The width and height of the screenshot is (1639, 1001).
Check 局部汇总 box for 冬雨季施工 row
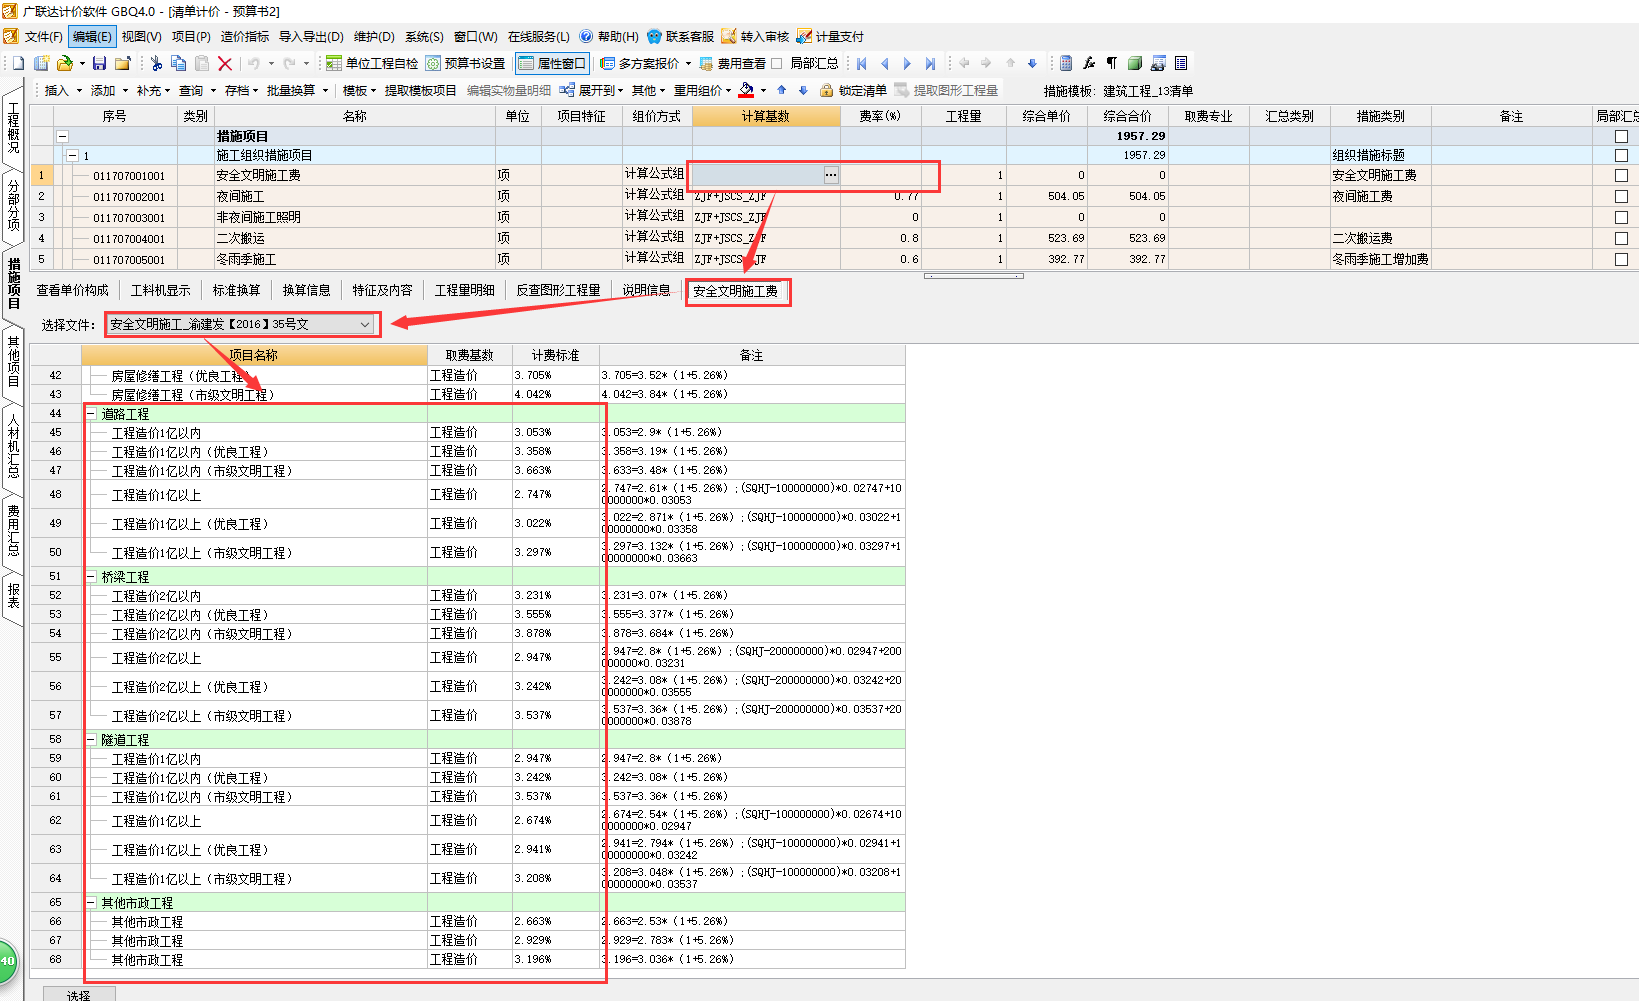tap(1621, 259)
